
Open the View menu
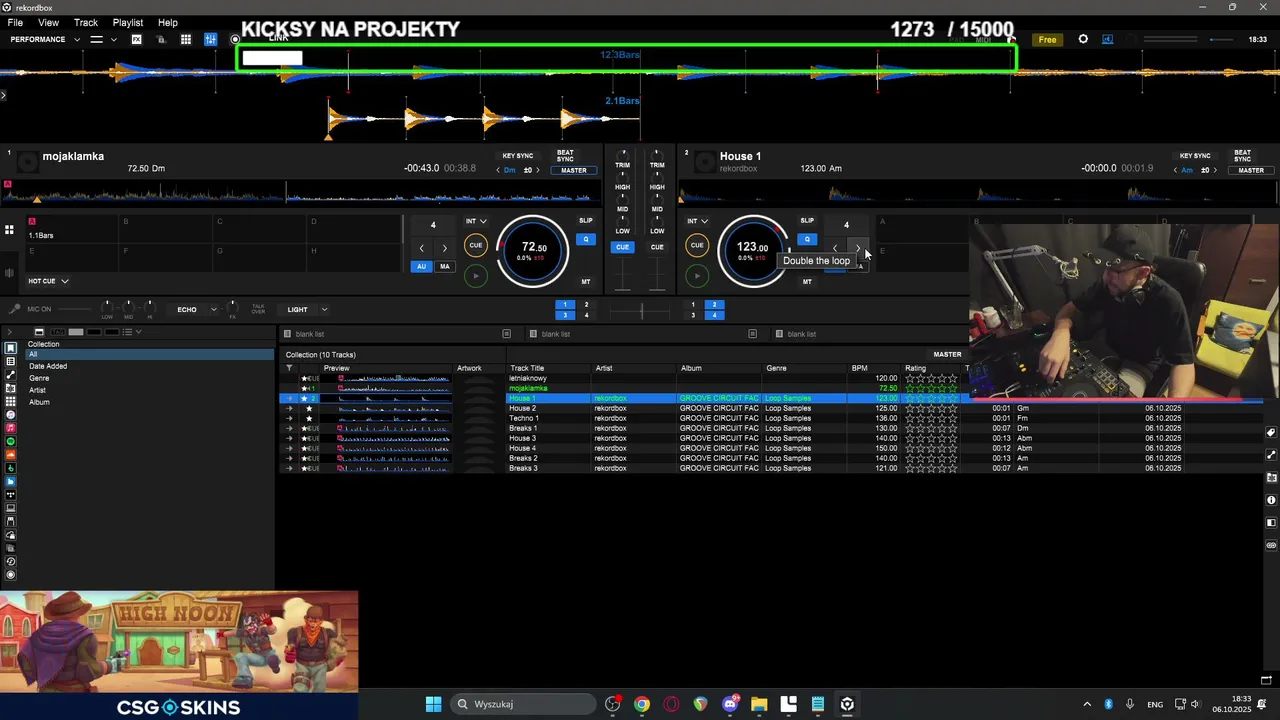click(x=48, y=22)
